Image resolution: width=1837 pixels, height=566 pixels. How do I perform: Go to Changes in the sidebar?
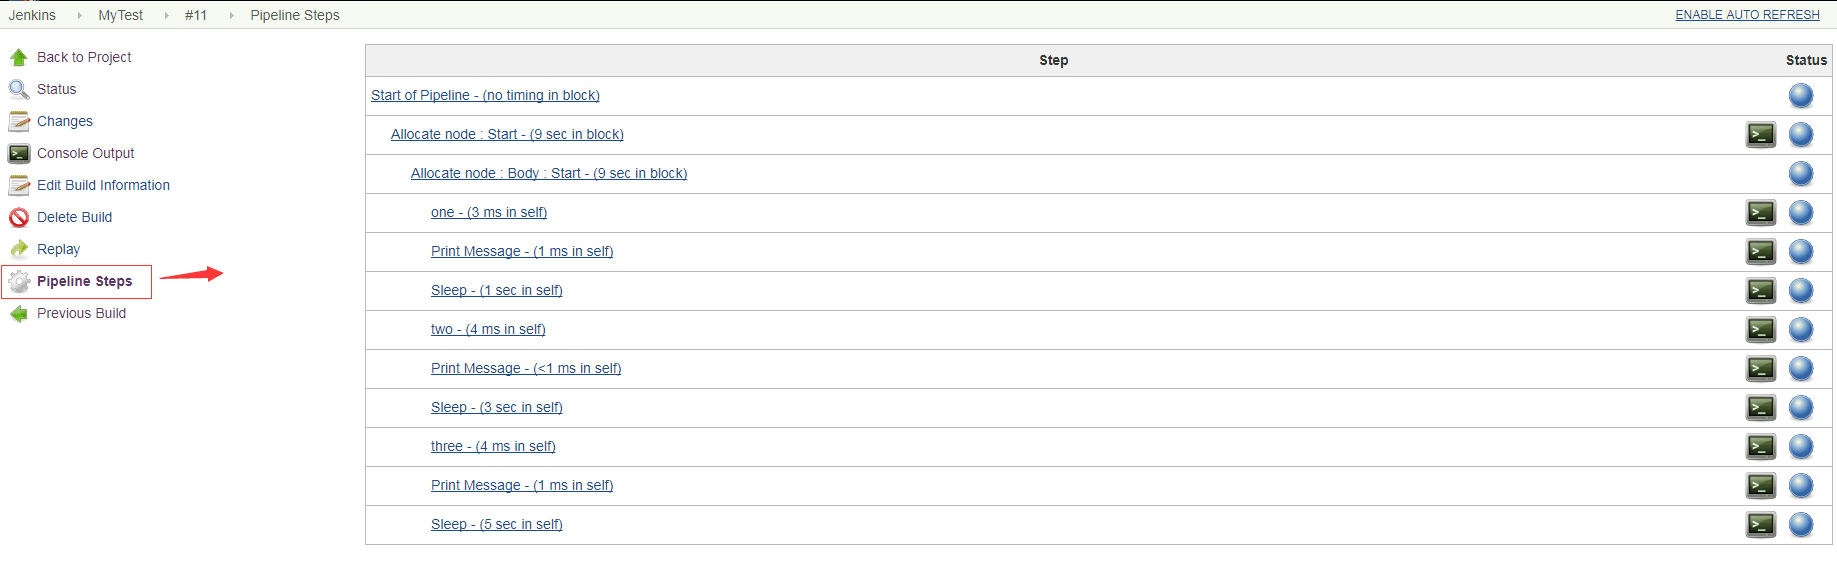[x=64, y=122]
